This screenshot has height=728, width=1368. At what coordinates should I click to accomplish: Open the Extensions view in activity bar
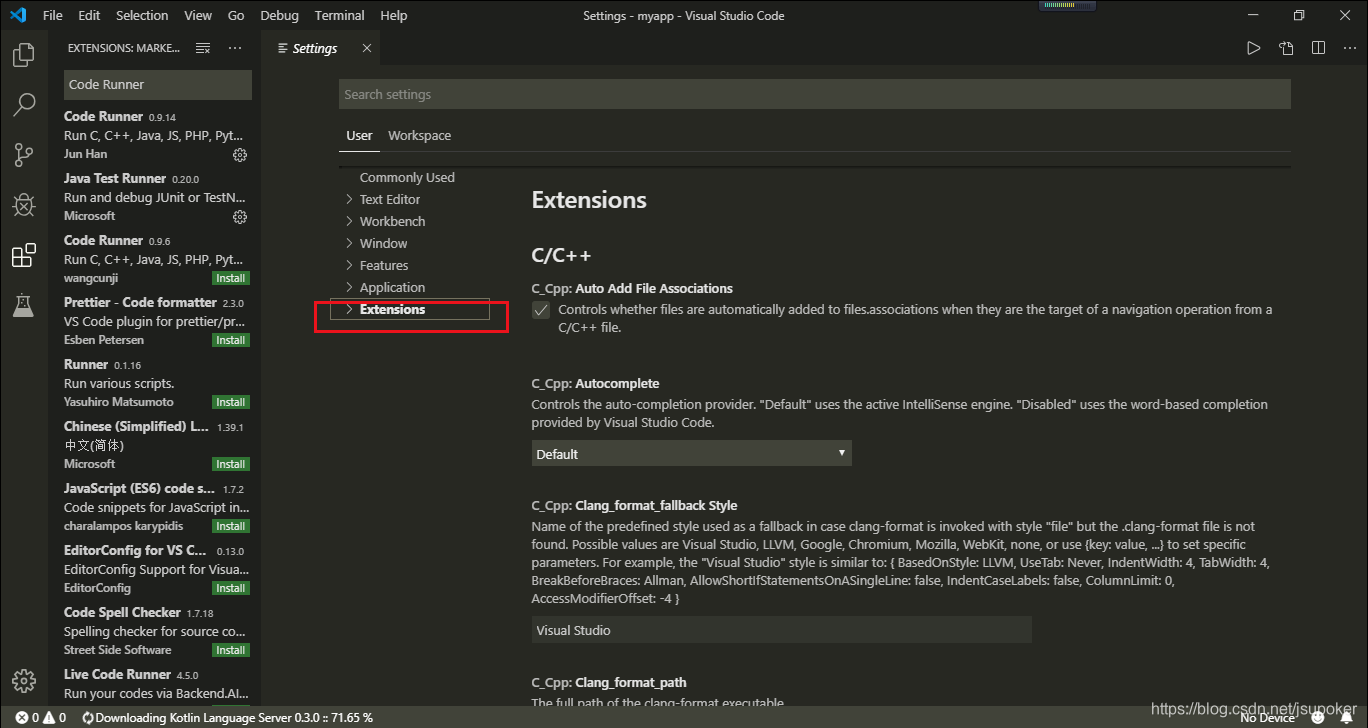[24, 256]
